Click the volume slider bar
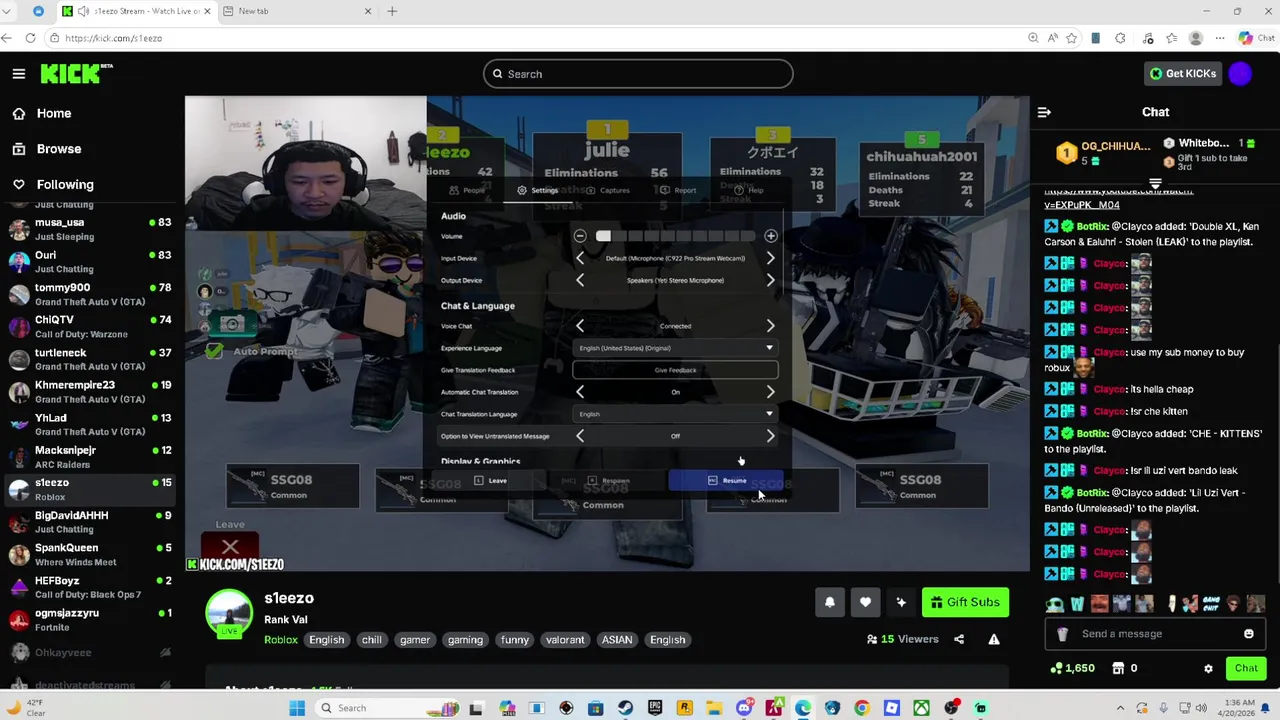This screenshot has width=1280, height=720. [x=675, y=236]
